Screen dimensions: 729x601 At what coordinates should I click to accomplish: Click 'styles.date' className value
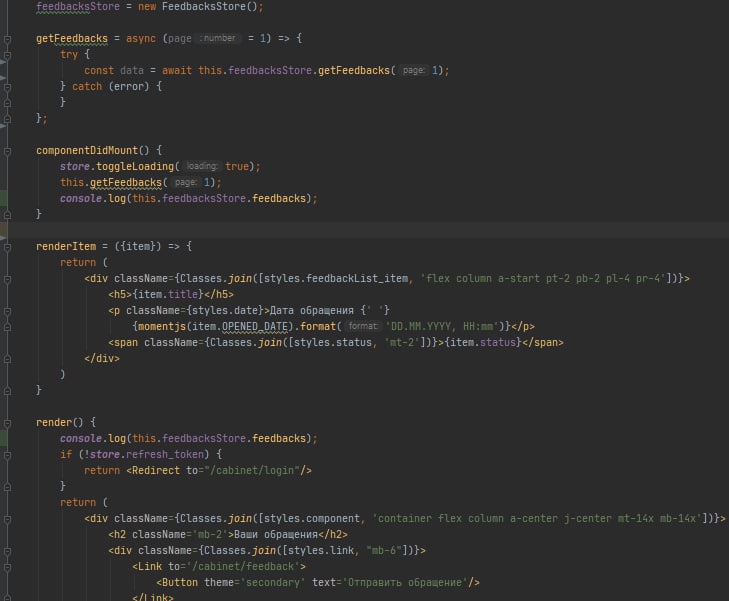click(x=225, y=310)
